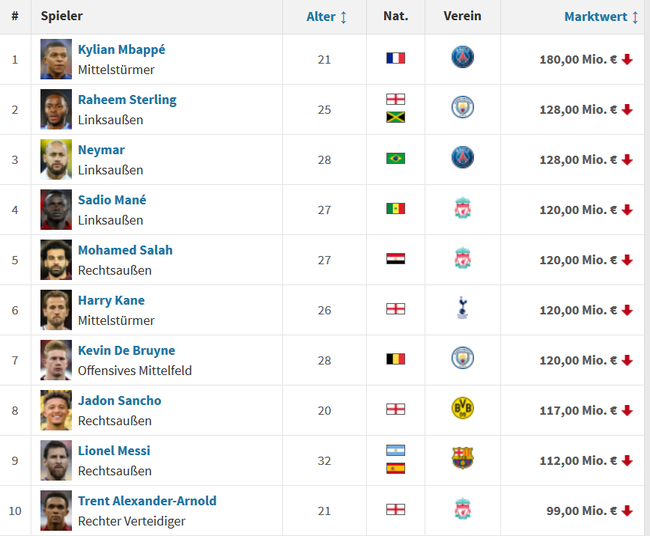
Task: Click the Belgium flag for Kevin De Bruyne
Action: click(395, 359)
